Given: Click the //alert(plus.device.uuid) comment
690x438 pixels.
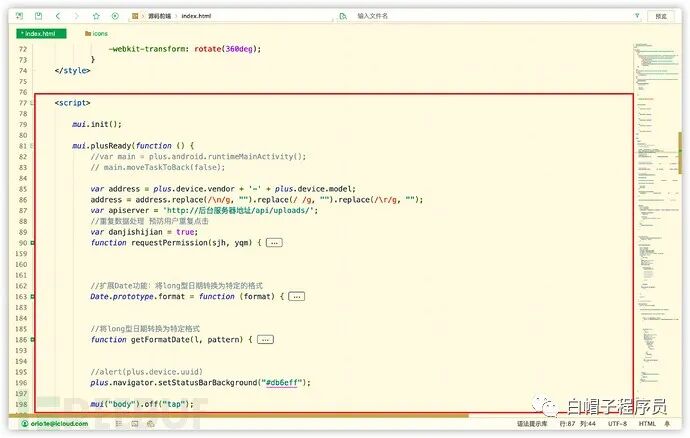Looking at the screenshot, I should [x=147, y=372].
